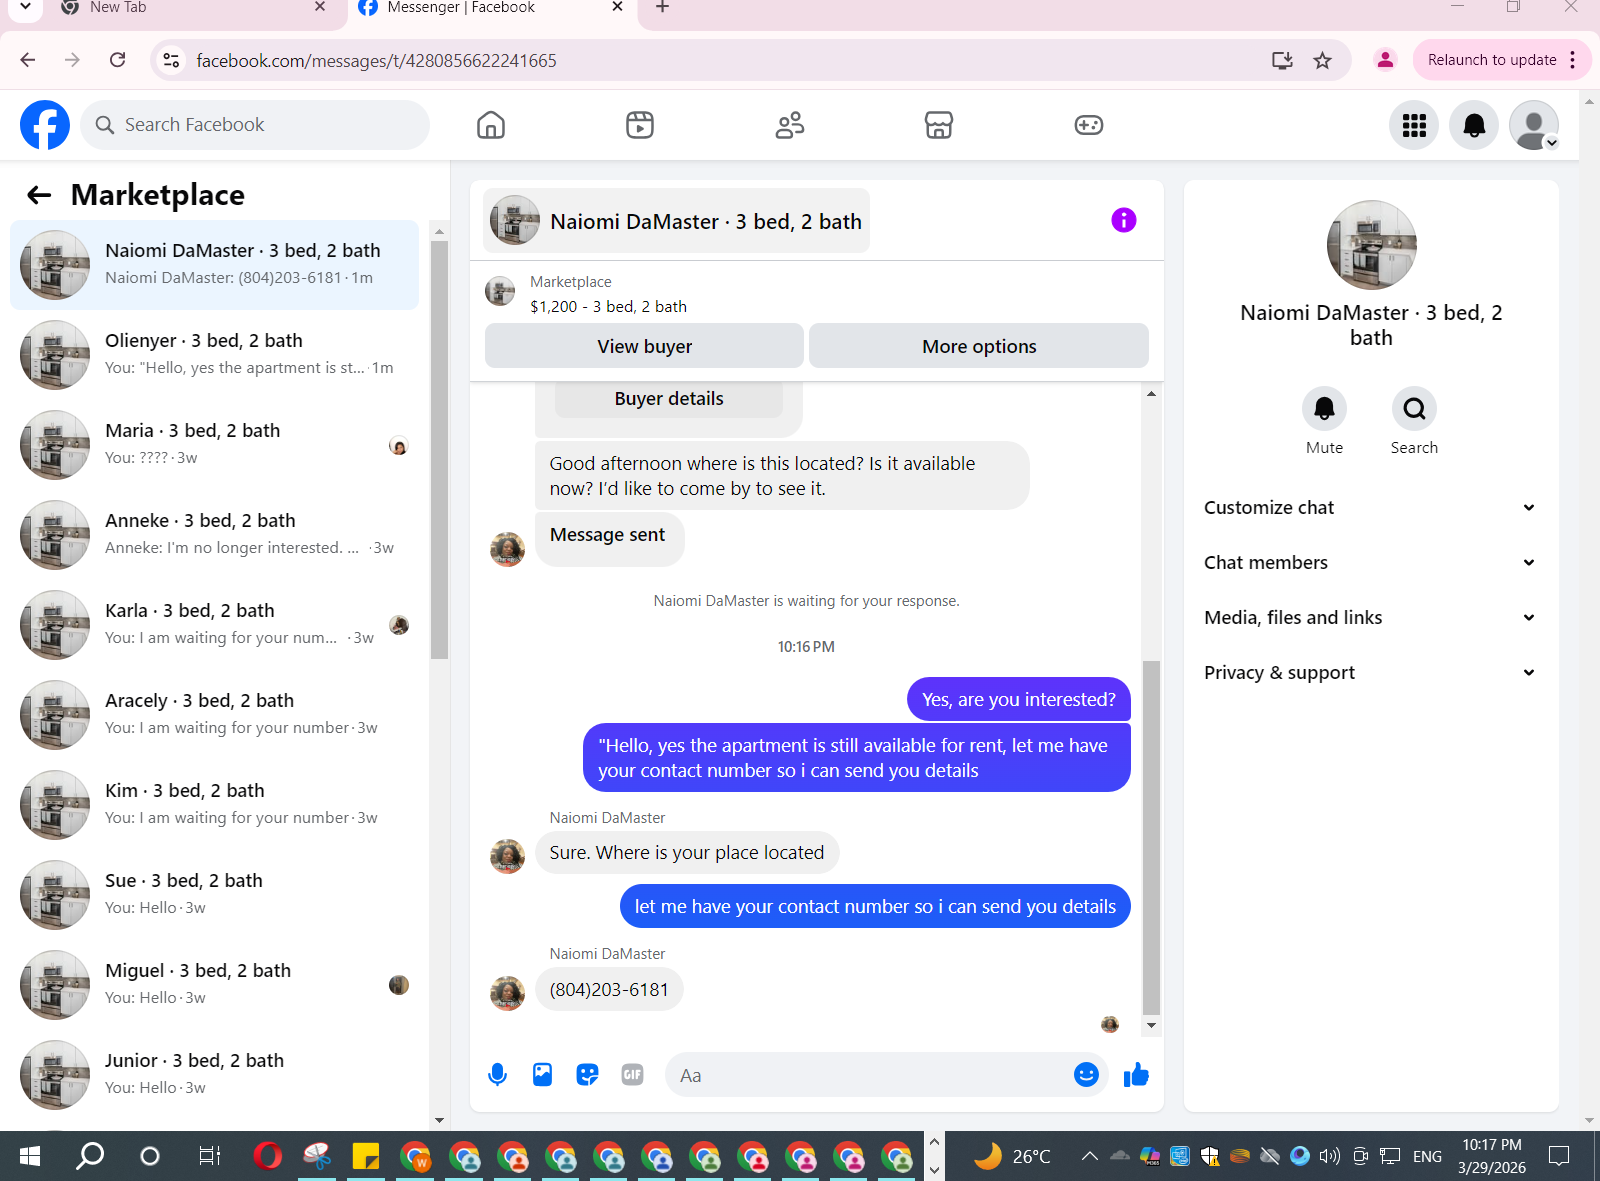Open the Video (Watch) icon
Image resolution: width=1600 pixels, height=1181 pixels.
click(x=640, y=125)
